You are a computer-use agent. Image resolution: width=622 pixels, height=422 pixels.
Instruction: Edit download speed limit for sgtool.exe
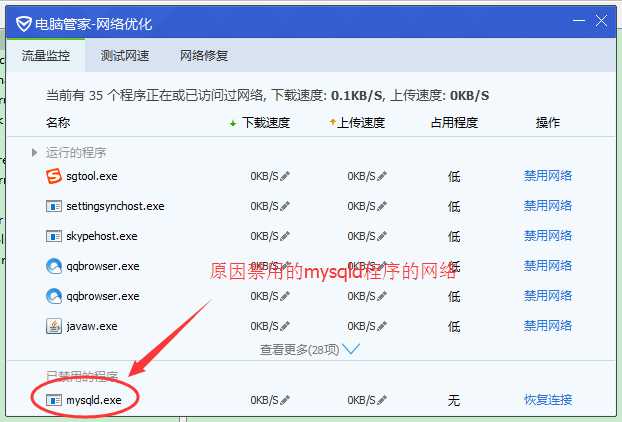point(285,176)
